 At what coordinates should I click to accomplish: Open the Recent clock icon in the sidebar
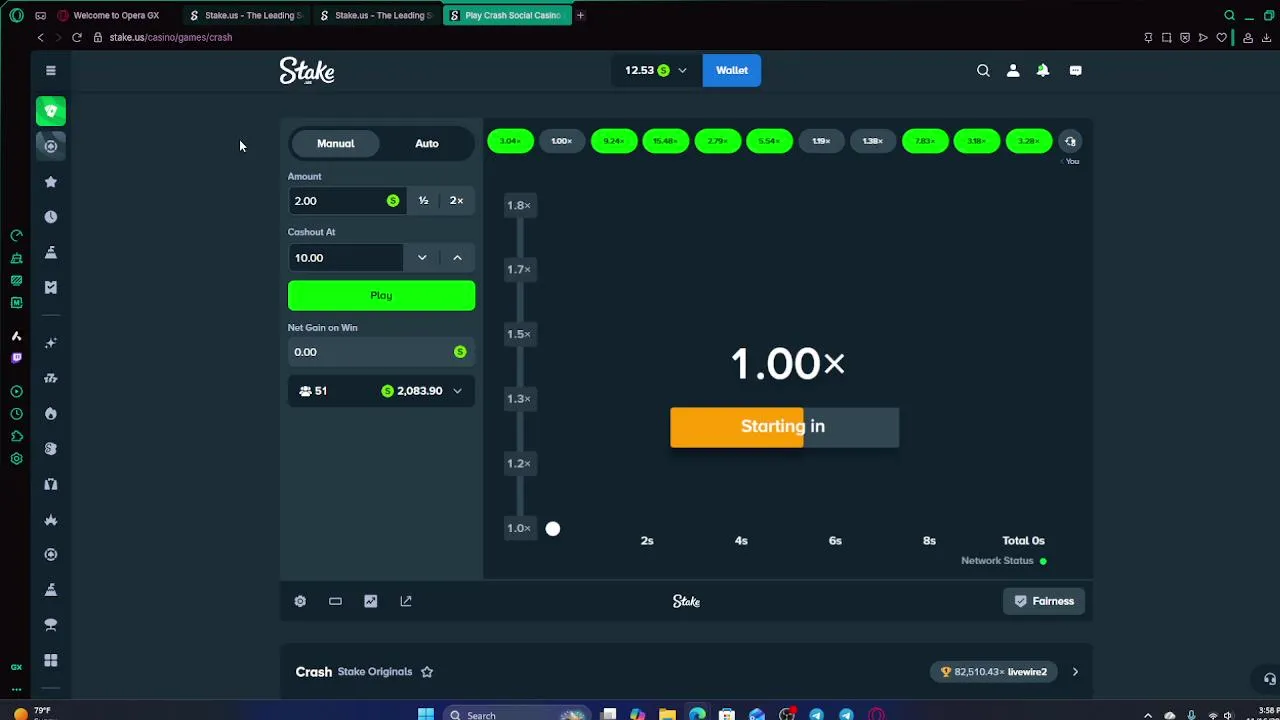click(x=51, y=217)
